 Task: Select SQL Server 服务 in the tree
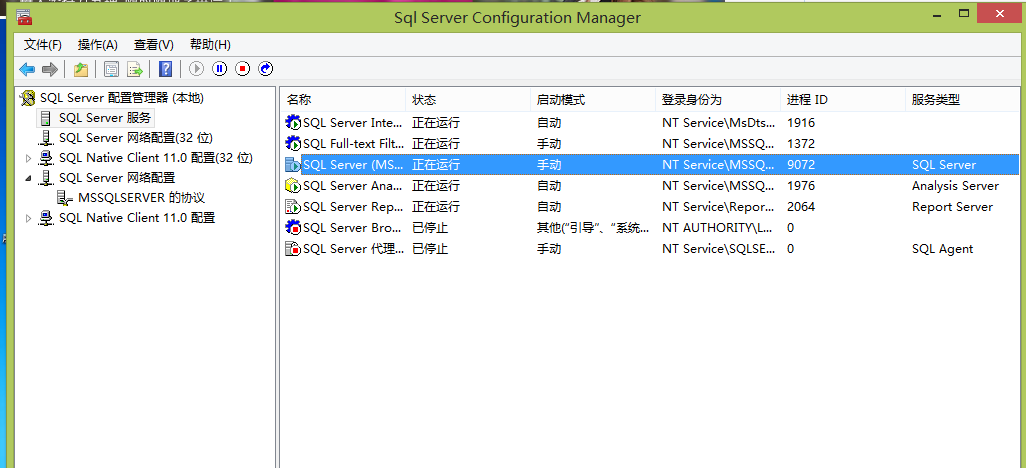(105, 118)
